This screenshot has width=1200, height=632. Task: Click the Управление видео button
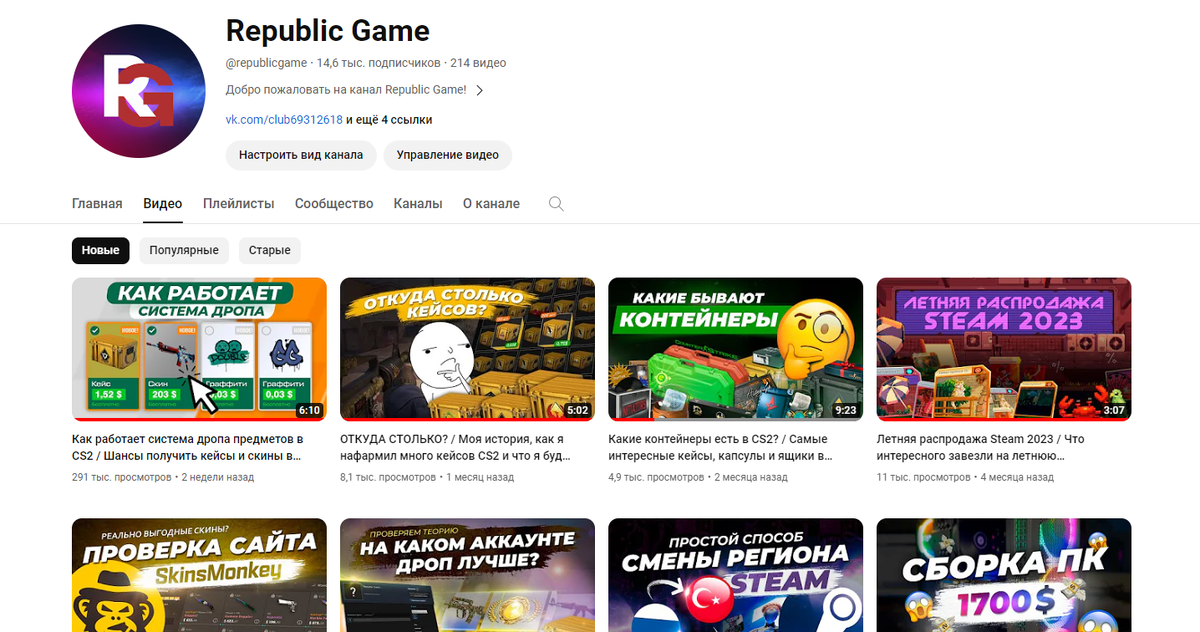point(448,155)
